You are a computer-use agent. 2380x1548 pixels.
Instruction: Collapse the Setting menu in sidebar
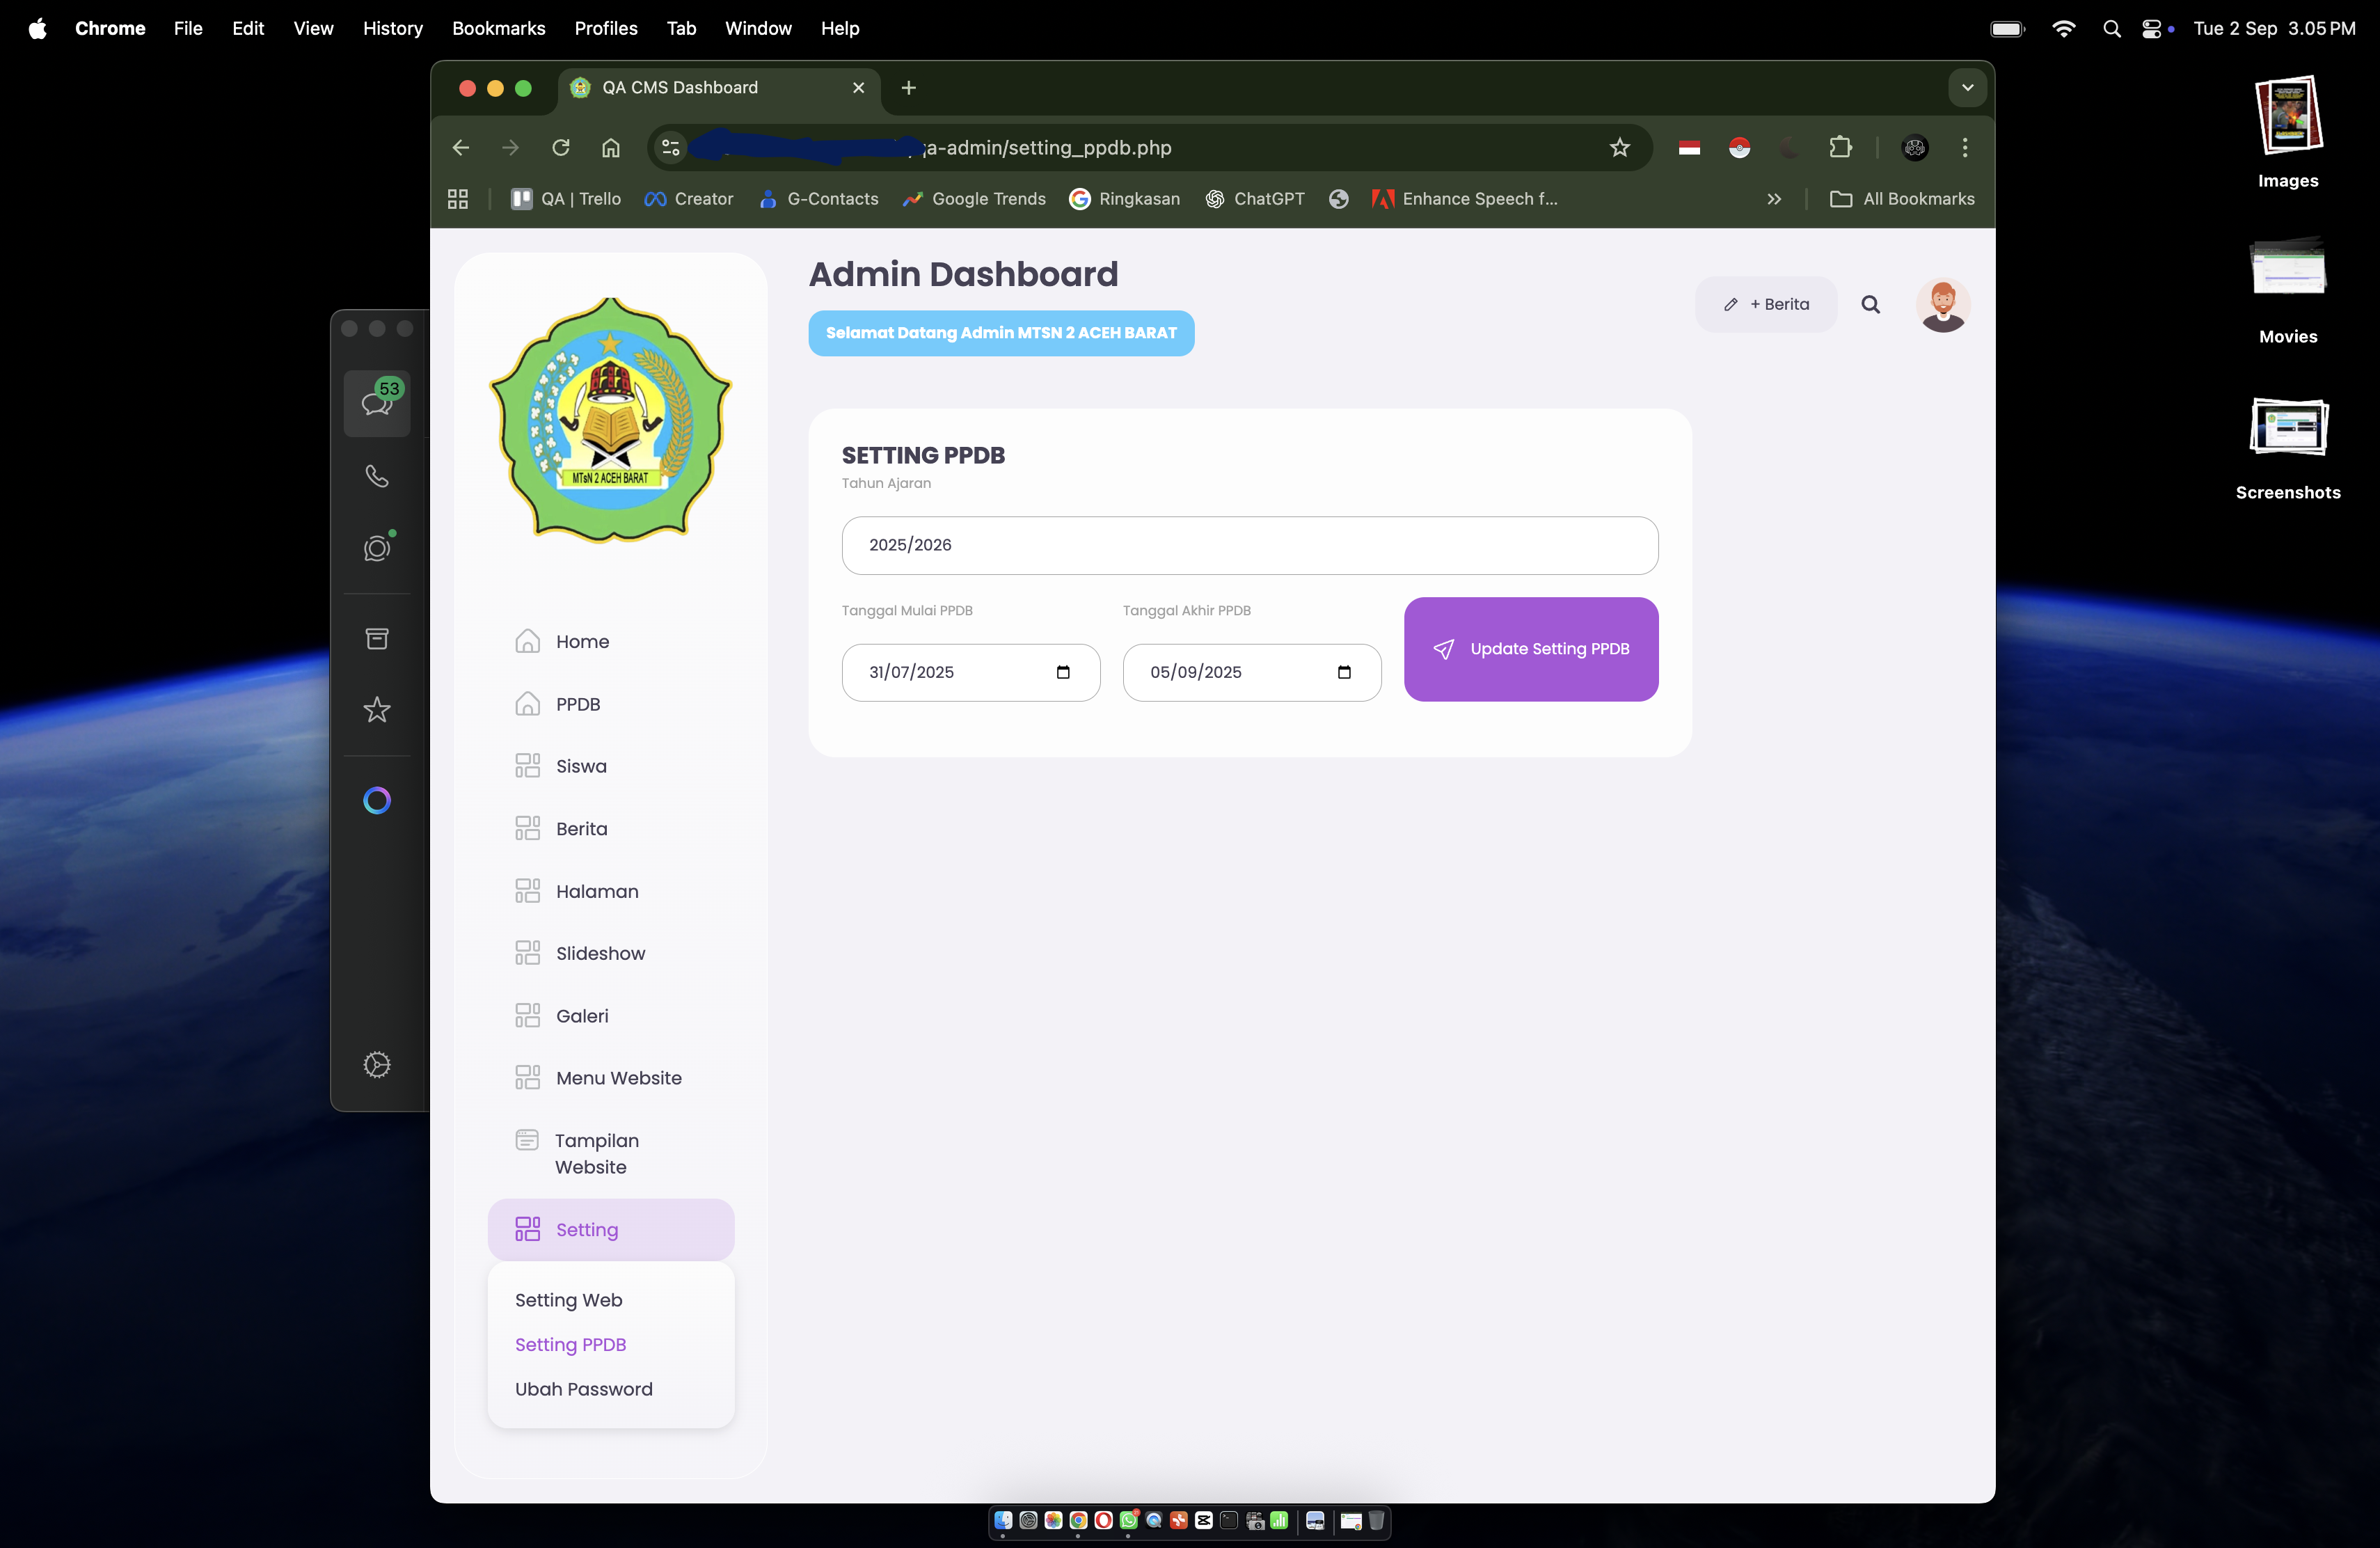610,1229
